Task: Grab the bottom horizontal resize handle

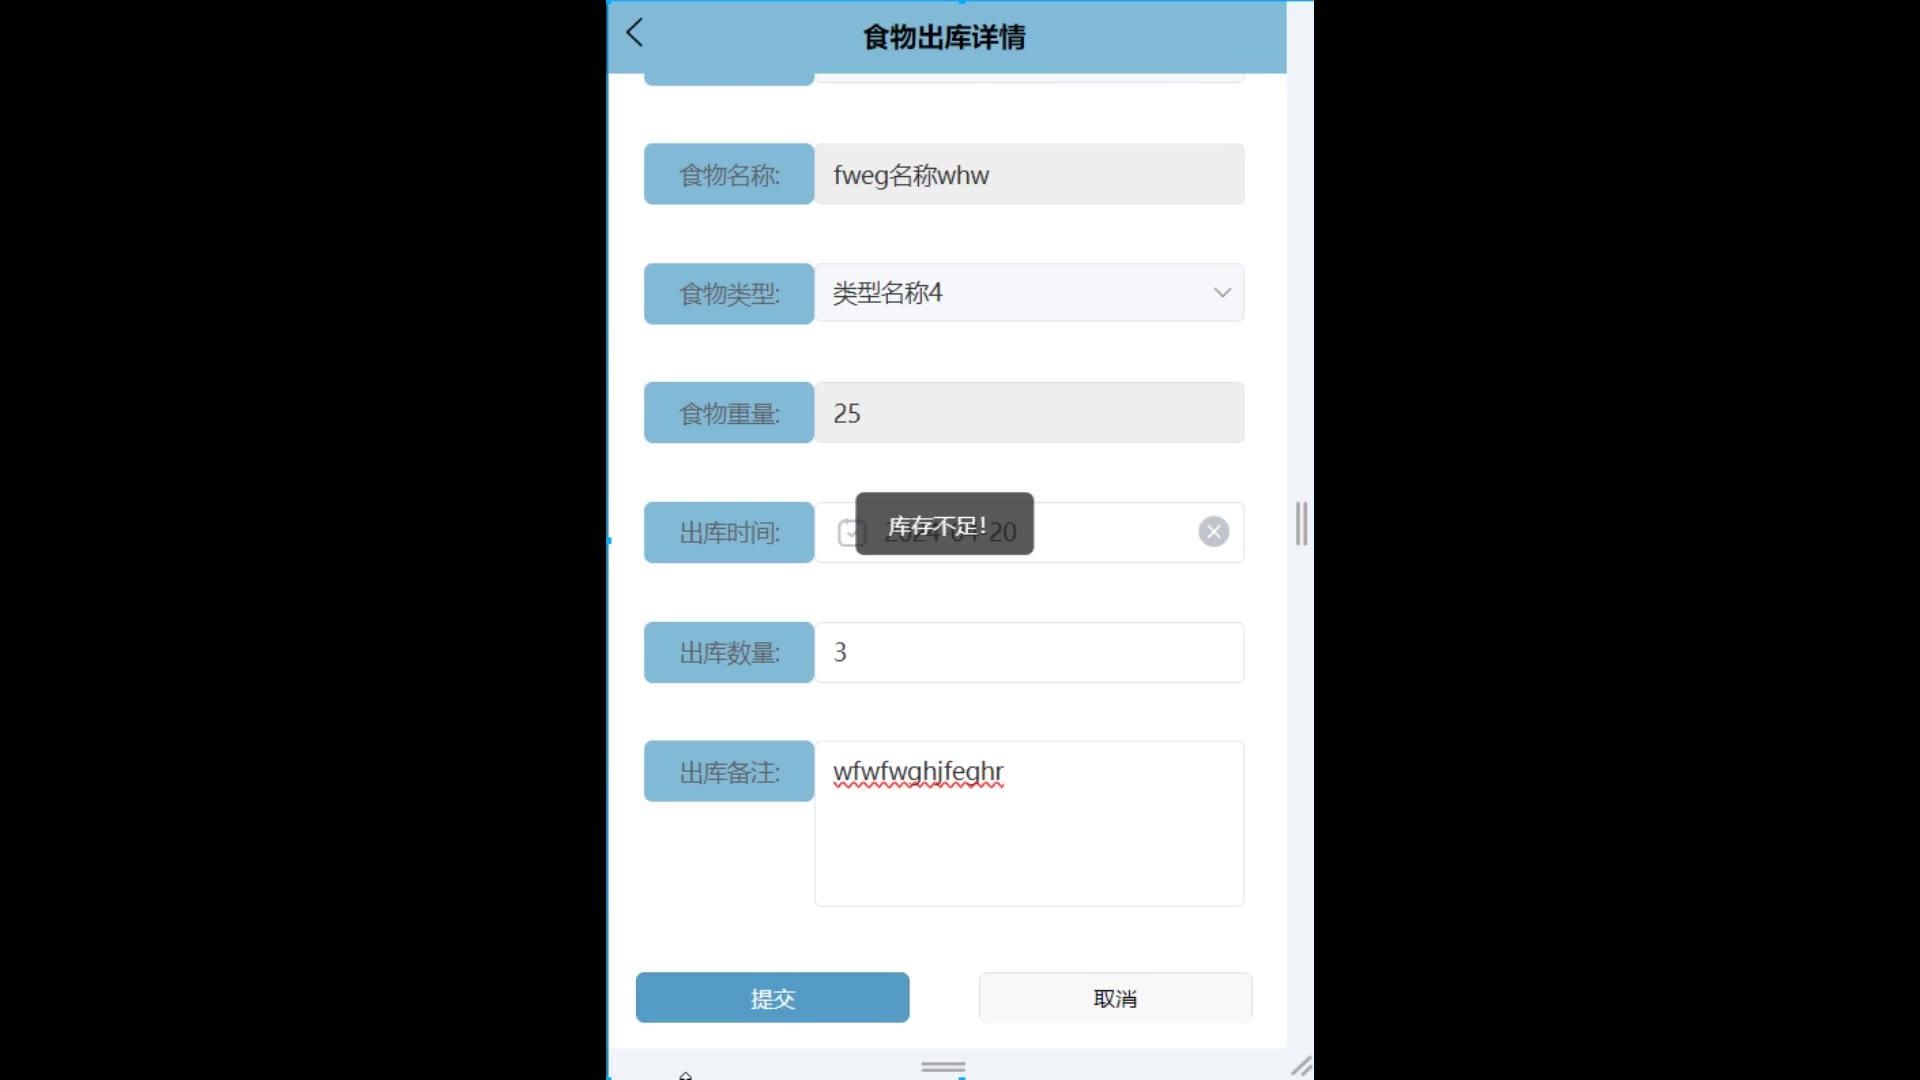Action: tap(943, 1067)
